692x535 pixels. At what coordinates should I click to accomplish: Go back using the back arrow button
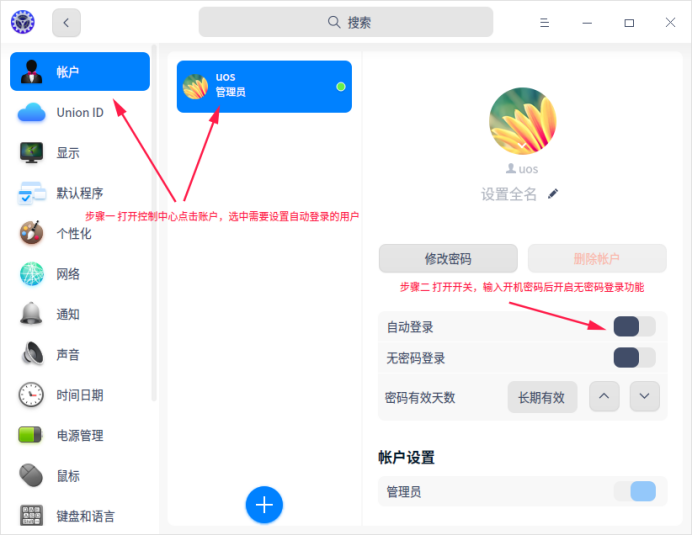pyautogui.click(x=66, y=23)
